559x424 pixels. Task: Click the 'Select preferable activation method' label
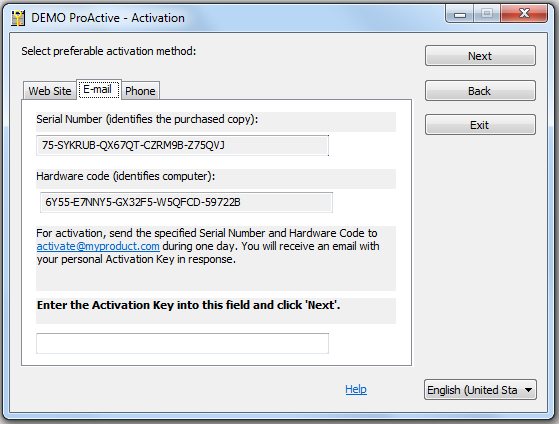click(x=109, y=51)
